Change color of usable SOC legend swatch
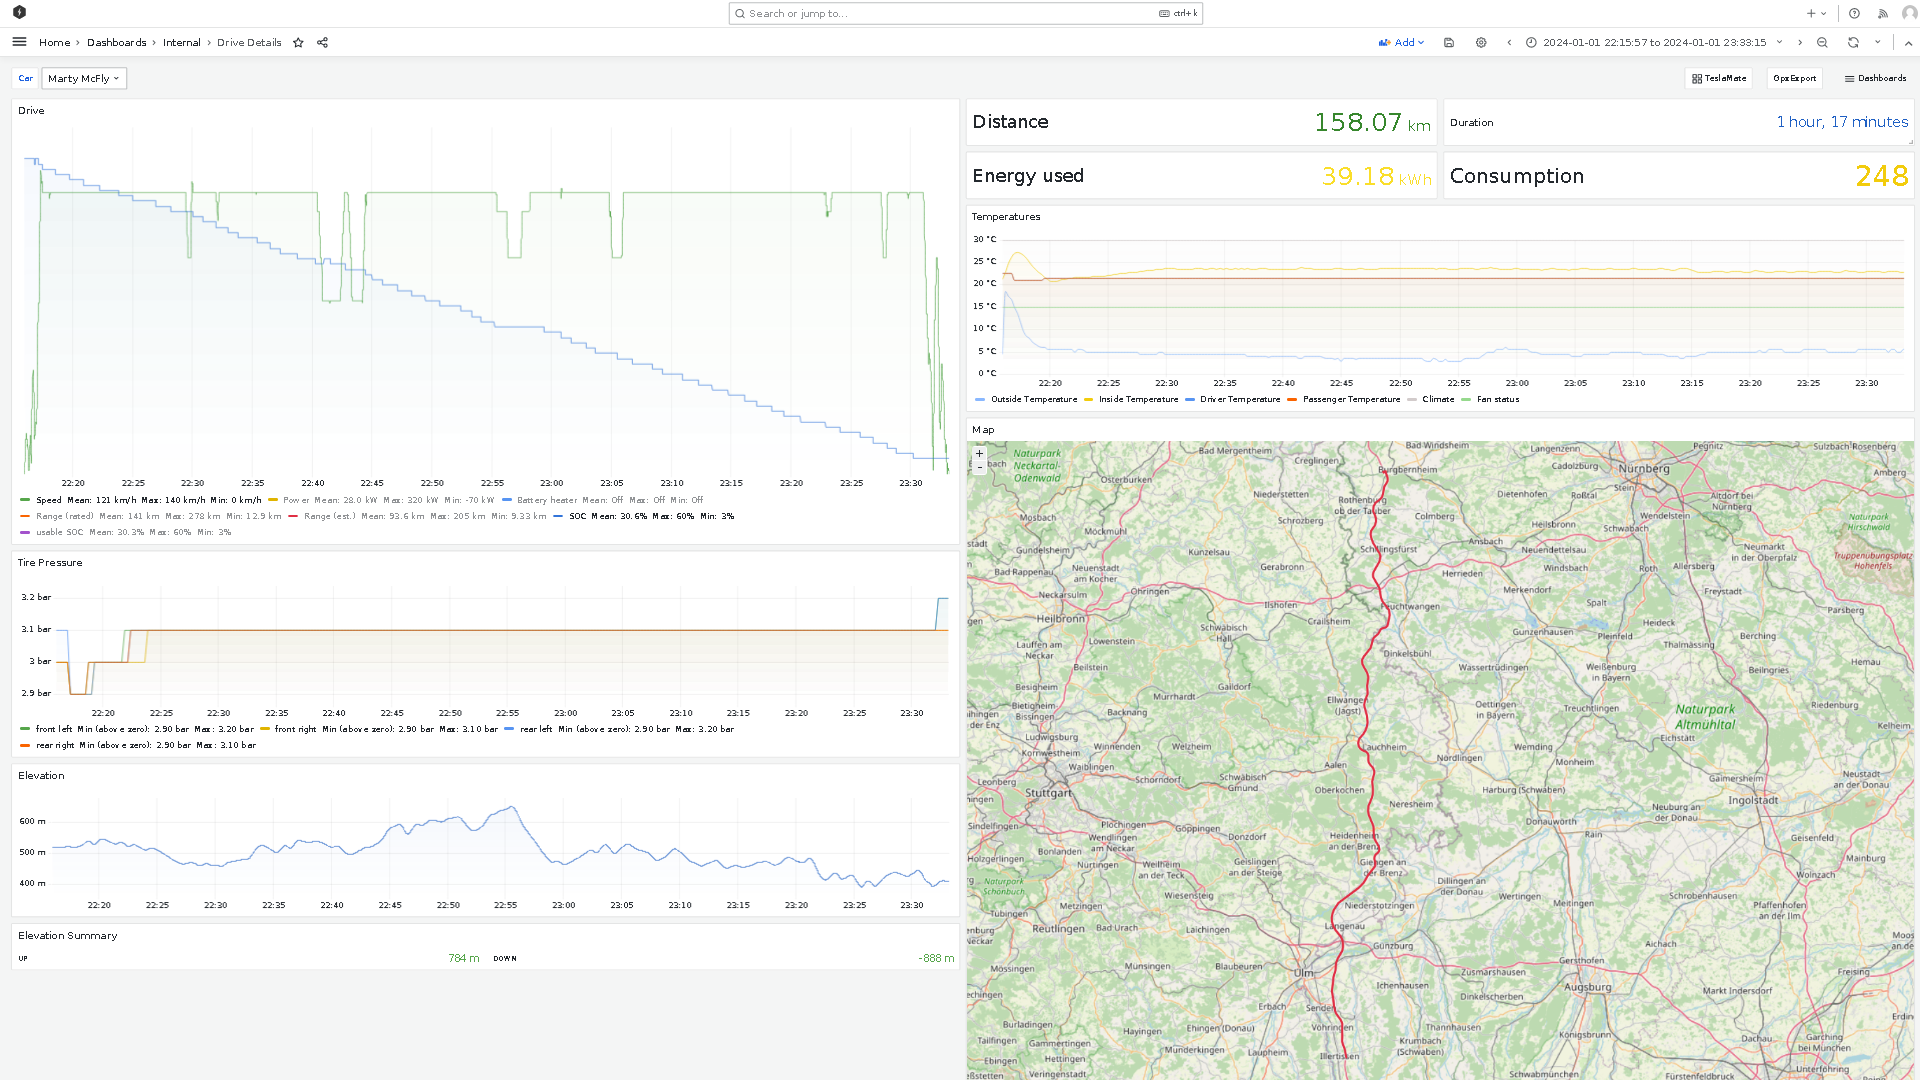 pyautogui.click(x=25, y=532)
